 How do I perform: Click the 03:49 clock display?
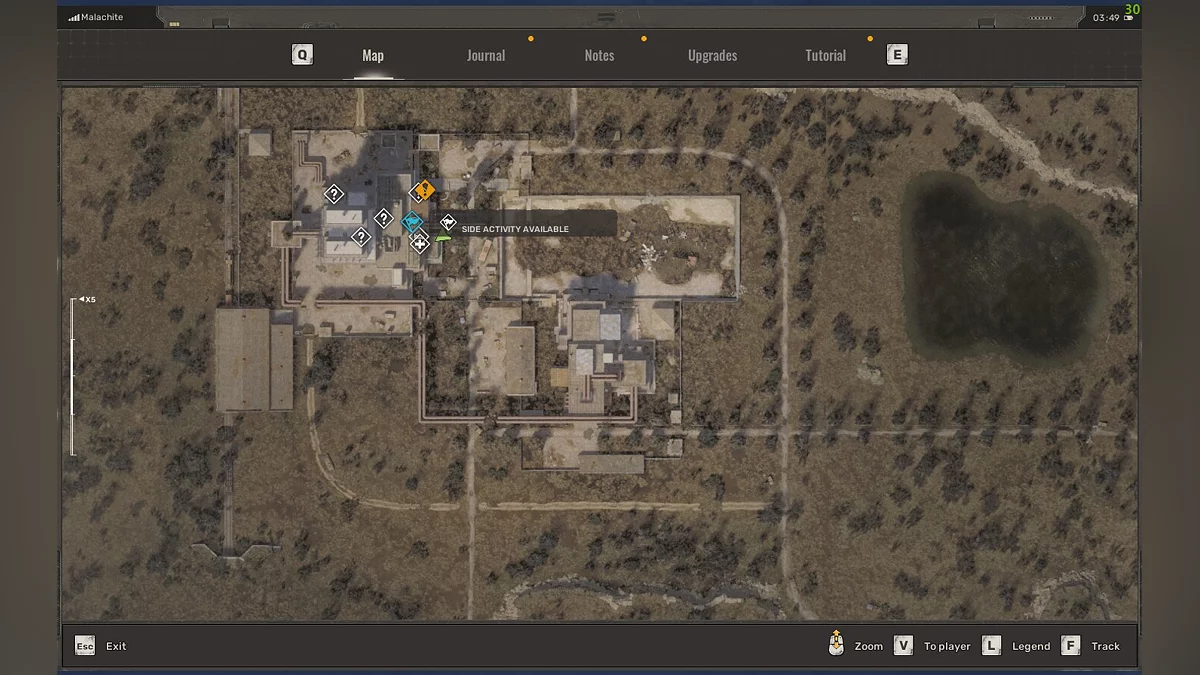click(1106, 18)
